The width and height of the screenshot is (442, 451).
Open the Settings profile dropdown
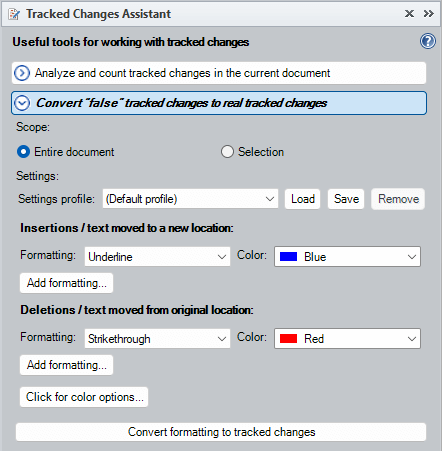[190, 199]
